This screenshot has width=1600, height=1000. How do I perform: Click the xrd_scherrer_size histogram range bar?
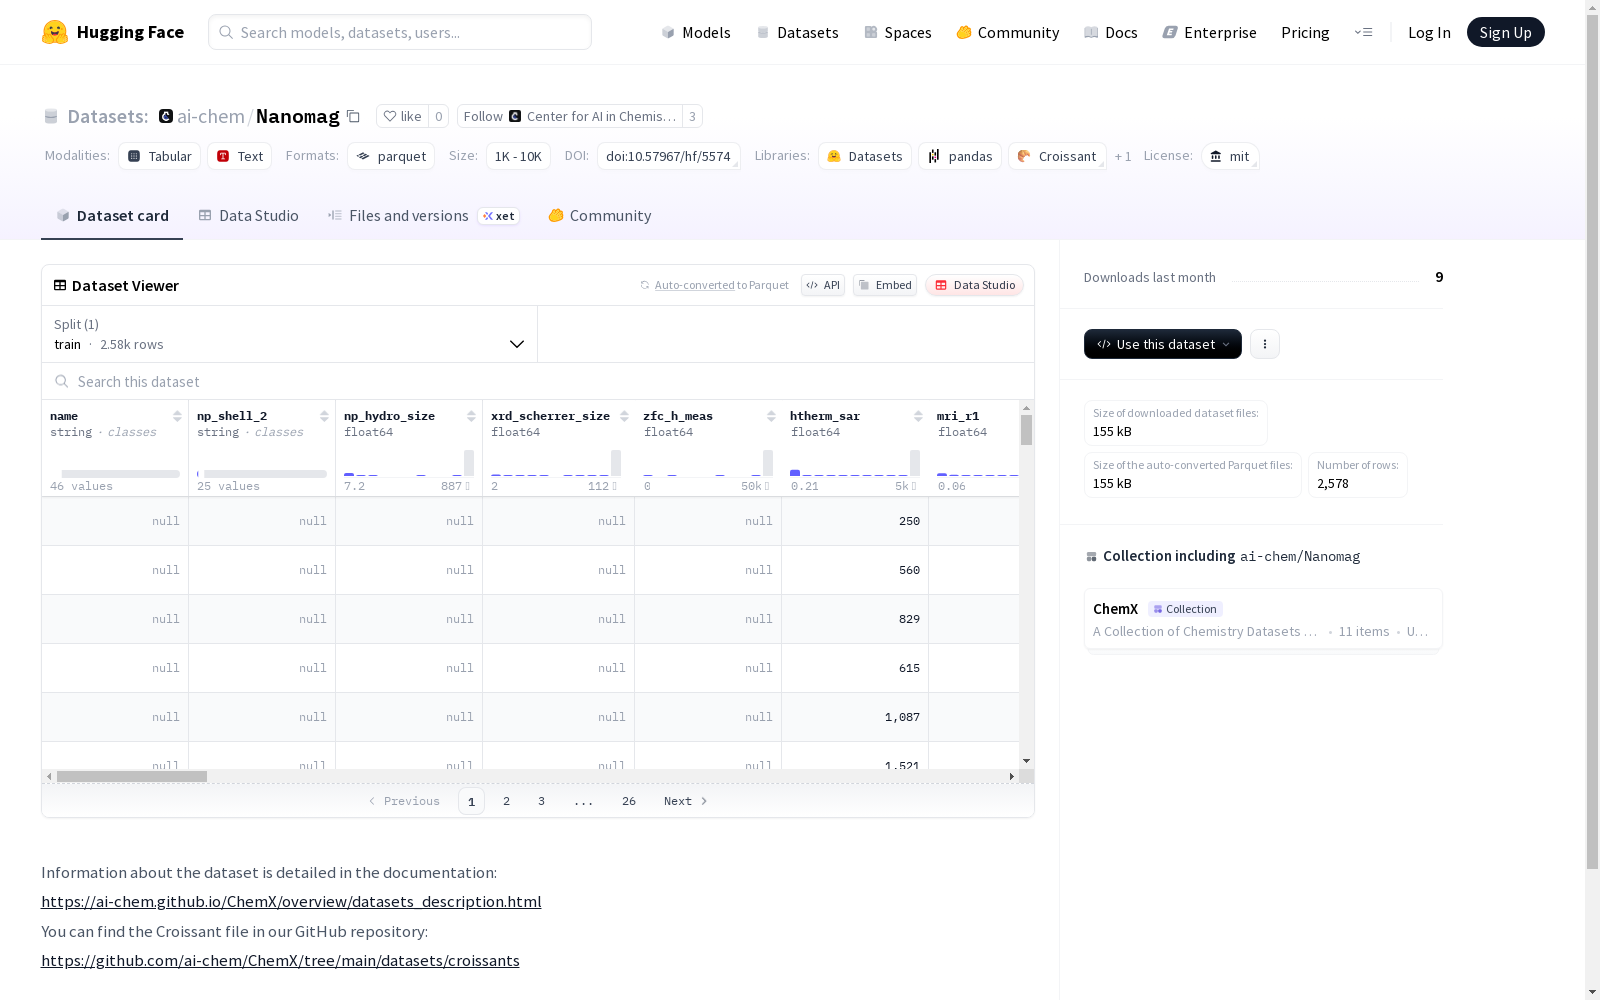click(556, 464)
